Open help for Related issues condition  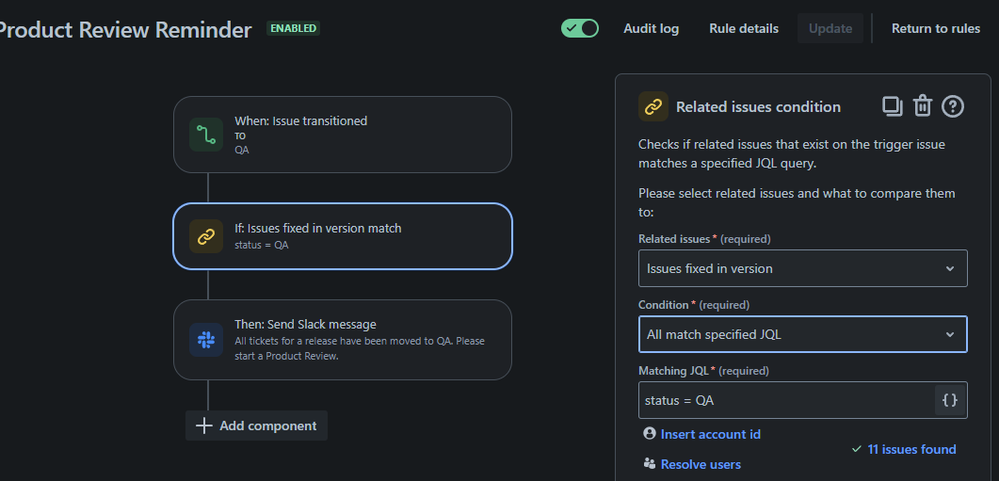coord(953,106)
